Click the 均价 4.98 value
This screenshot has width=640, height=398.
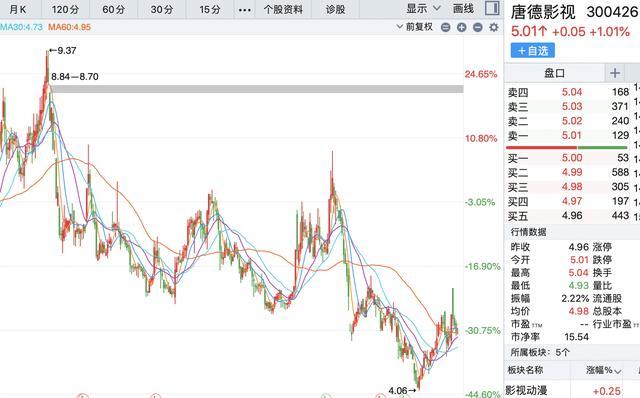click(x=580, y=311)
